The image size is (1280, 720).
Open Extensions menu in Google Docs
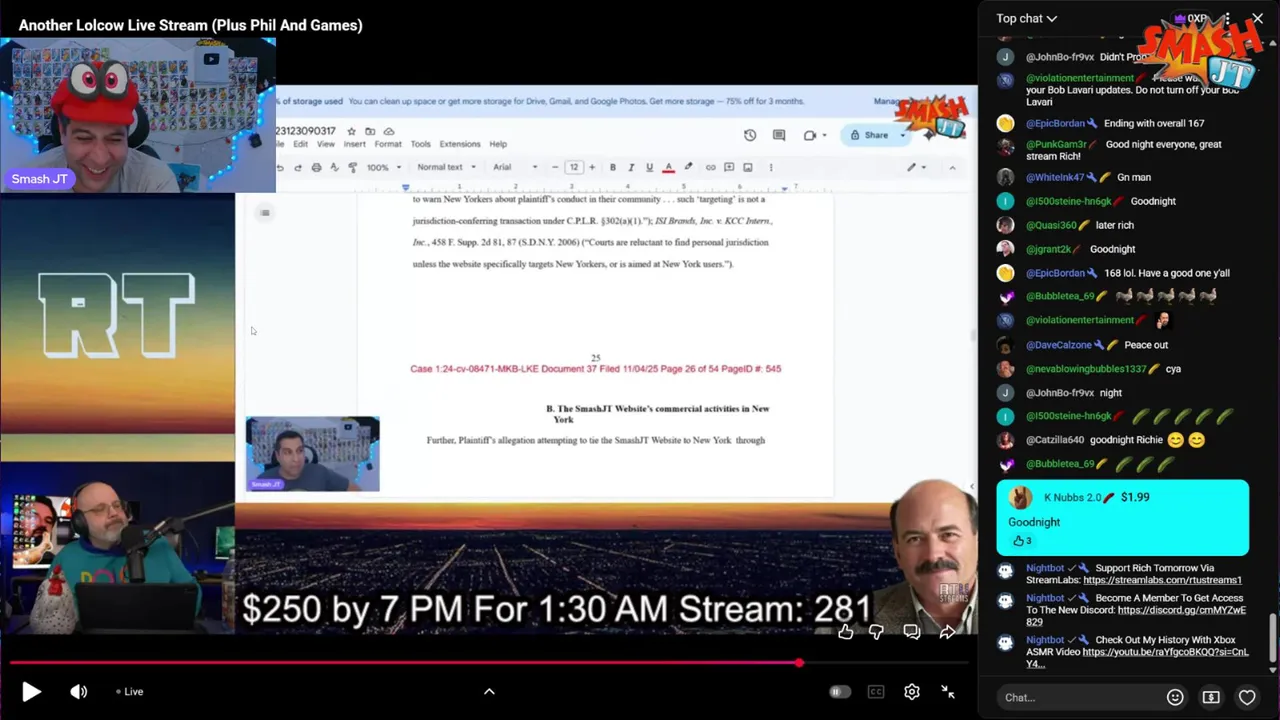460,144
